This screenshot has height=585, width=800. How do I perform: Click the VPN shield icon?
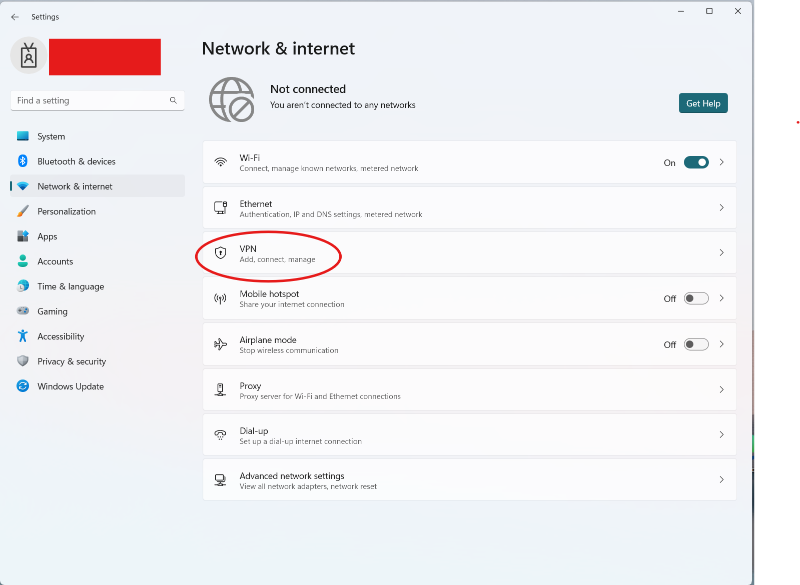[220, 252]
